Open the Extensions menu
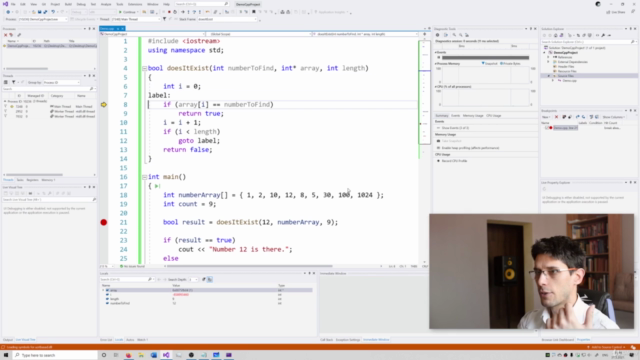This screenshot has height=360, width=640. coord(135,4)
